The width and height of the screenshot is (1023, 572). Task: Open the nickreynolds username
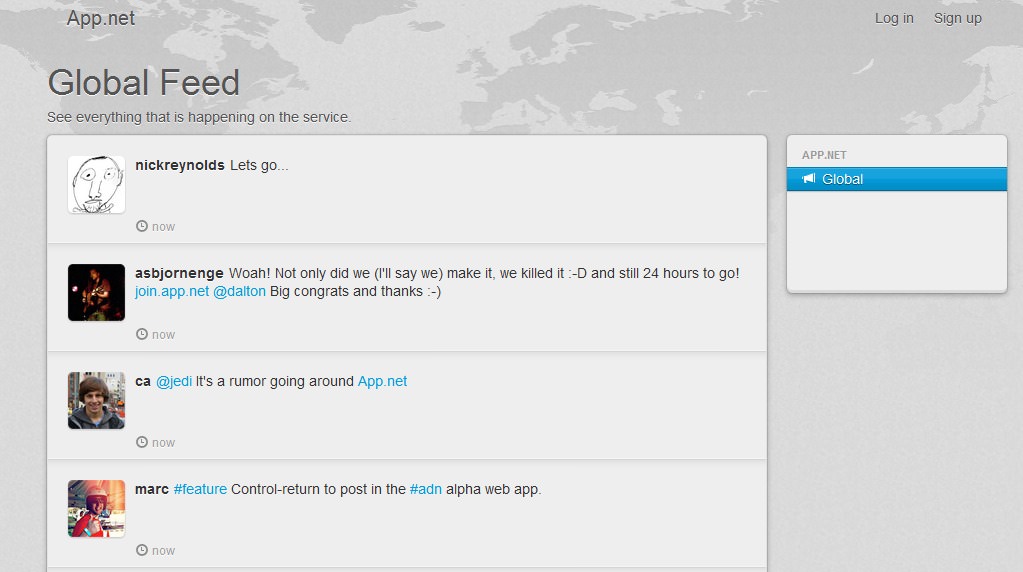[x=179, y=166]
